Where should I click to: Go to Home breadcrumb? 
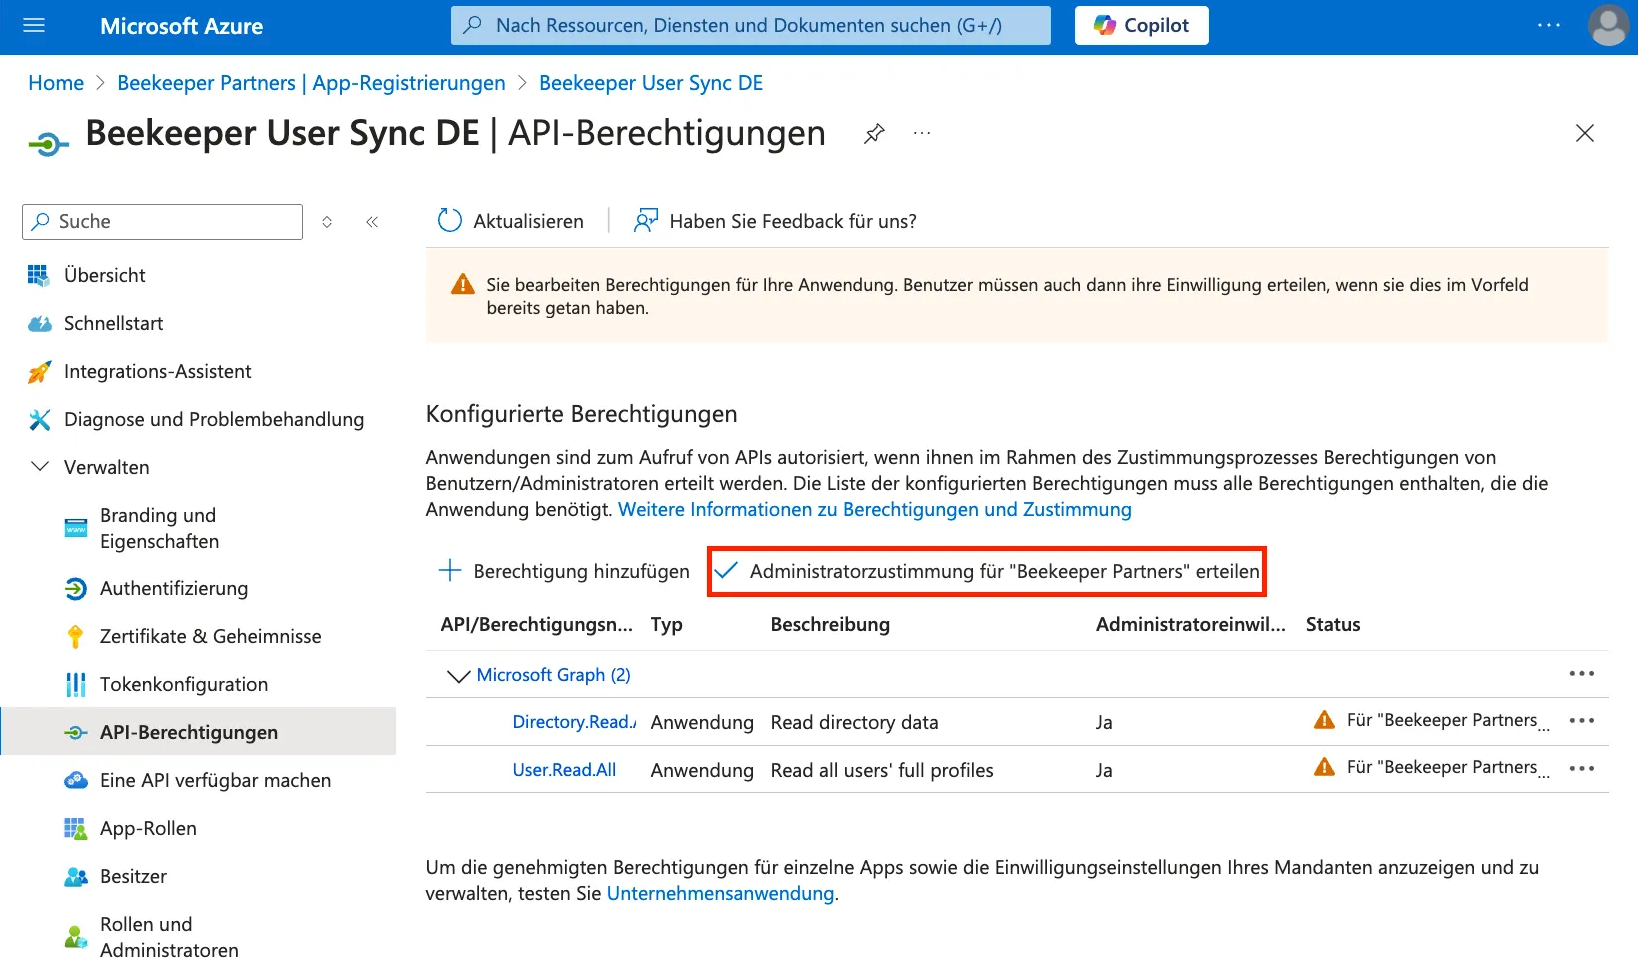[x=56, y=83]
